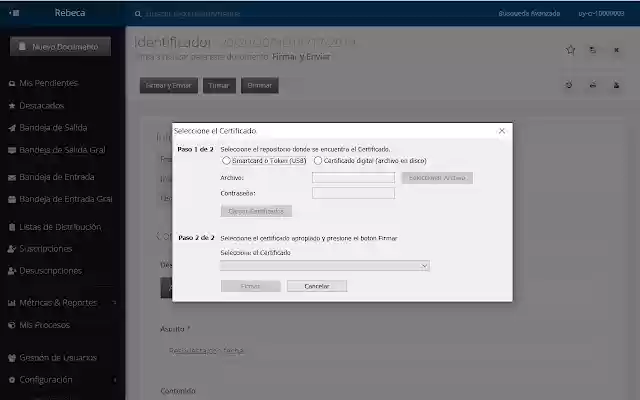
Task: Click the Firmar button in the dialog
Action: [x=251, y=286]
